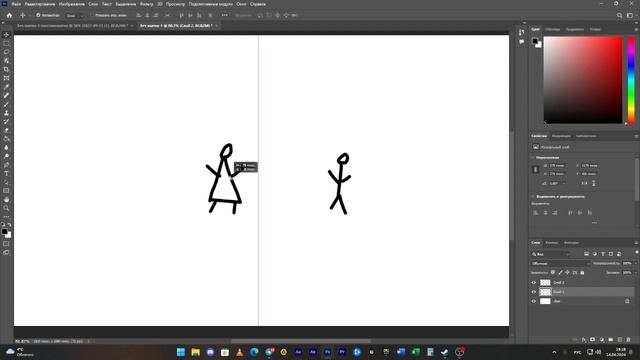Open the Windows Start button
Viewport: 640px width, 360px height.
click(181, 352)
